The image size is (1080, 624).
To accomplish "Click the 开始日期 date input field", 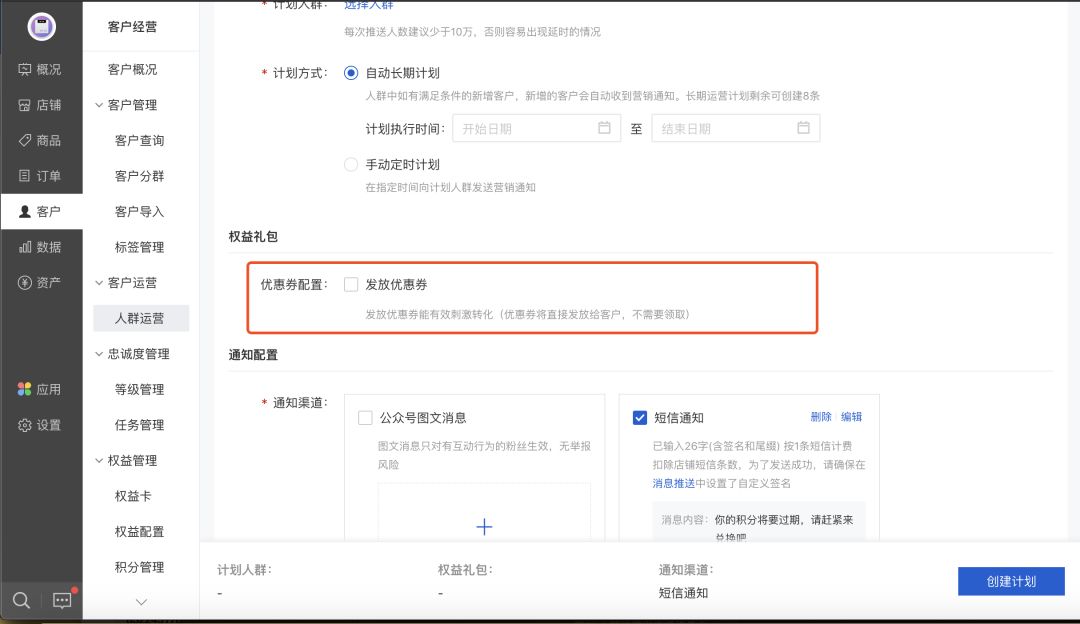I will (x=536, y=128).
